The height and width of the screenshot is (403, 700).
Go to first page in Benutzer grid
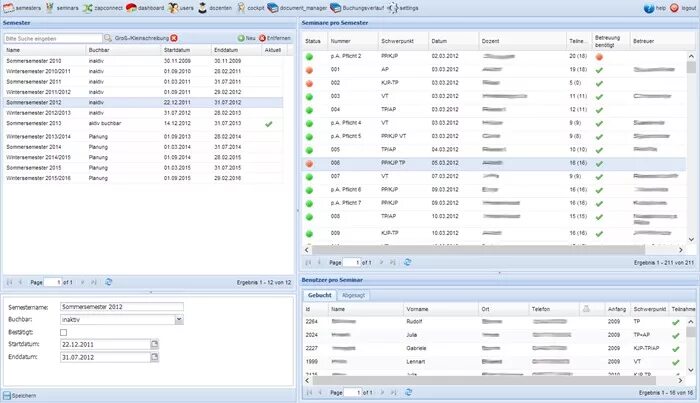click(309, 392)
